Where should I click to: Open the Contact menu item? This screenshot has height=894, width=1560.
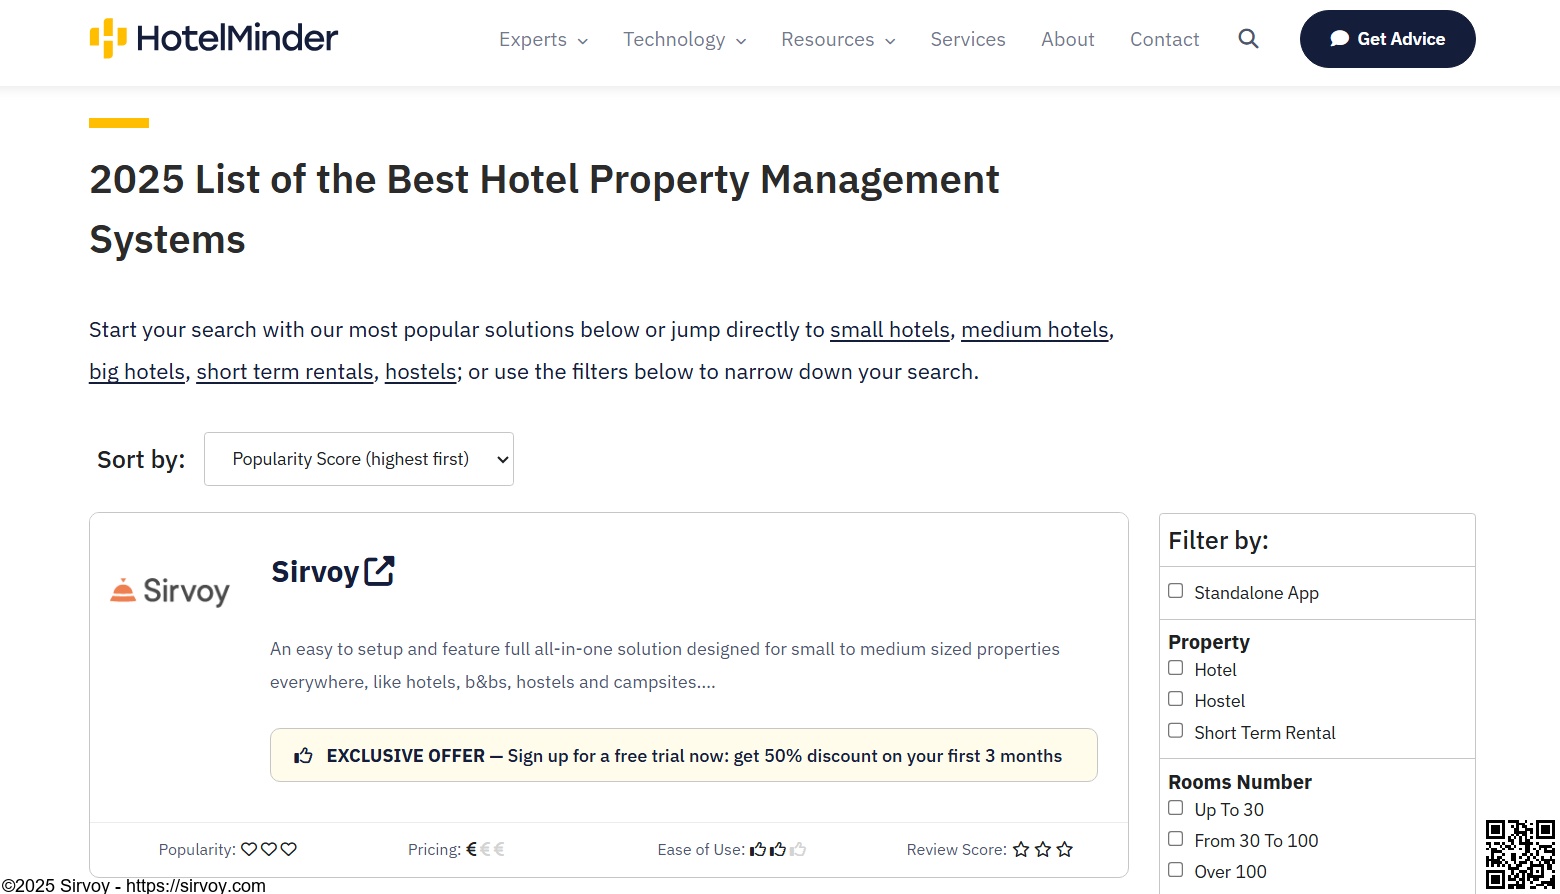pos(1164,39)
